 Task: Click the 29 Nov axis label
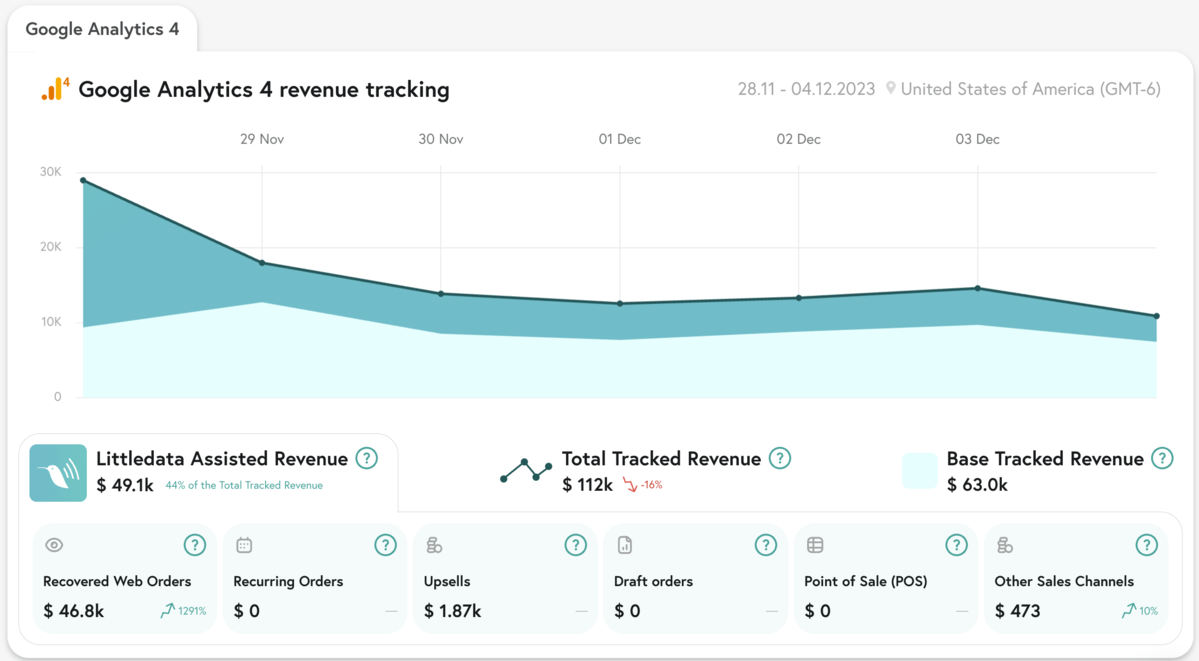[x=262, y=139]
